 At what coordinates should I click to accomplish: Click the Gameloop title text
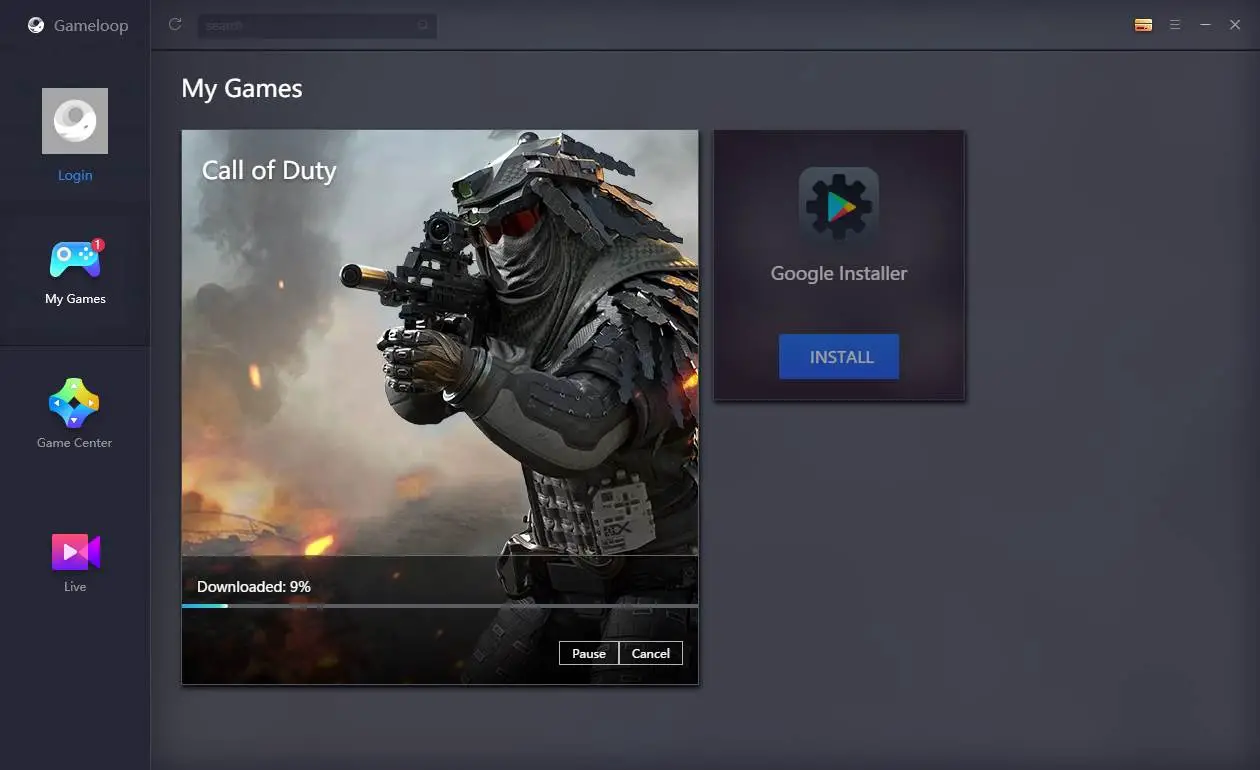point(91,26)
